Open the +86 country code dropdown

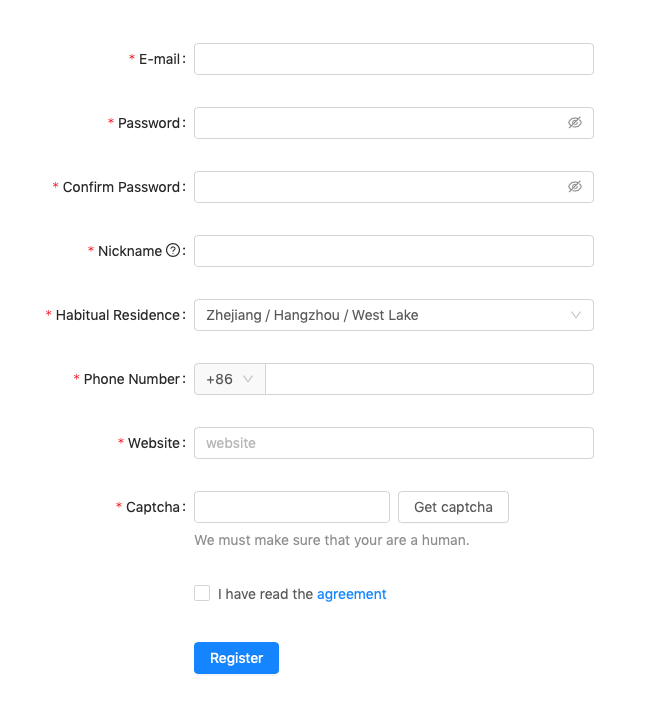click(x=230, y=379)
